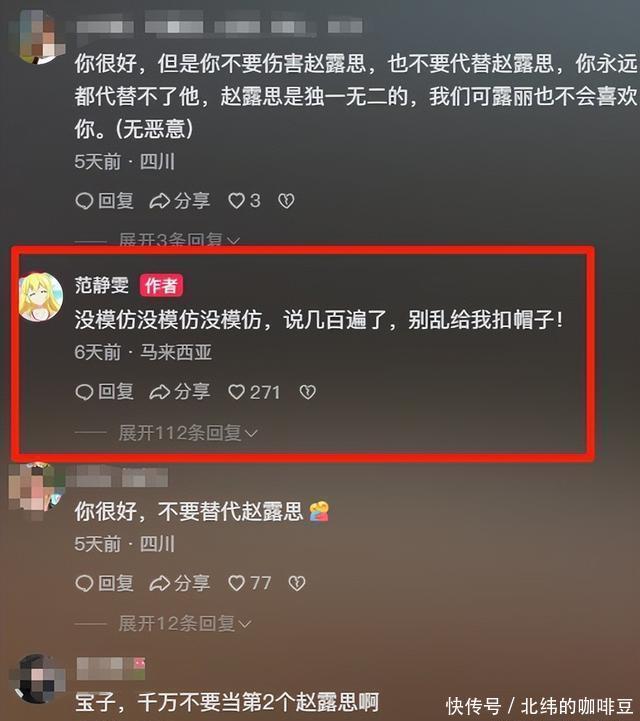This screenshot has height=721, width=640.
Task: Dislike the comment with 77 likes
Action: (x=297, y=583)
